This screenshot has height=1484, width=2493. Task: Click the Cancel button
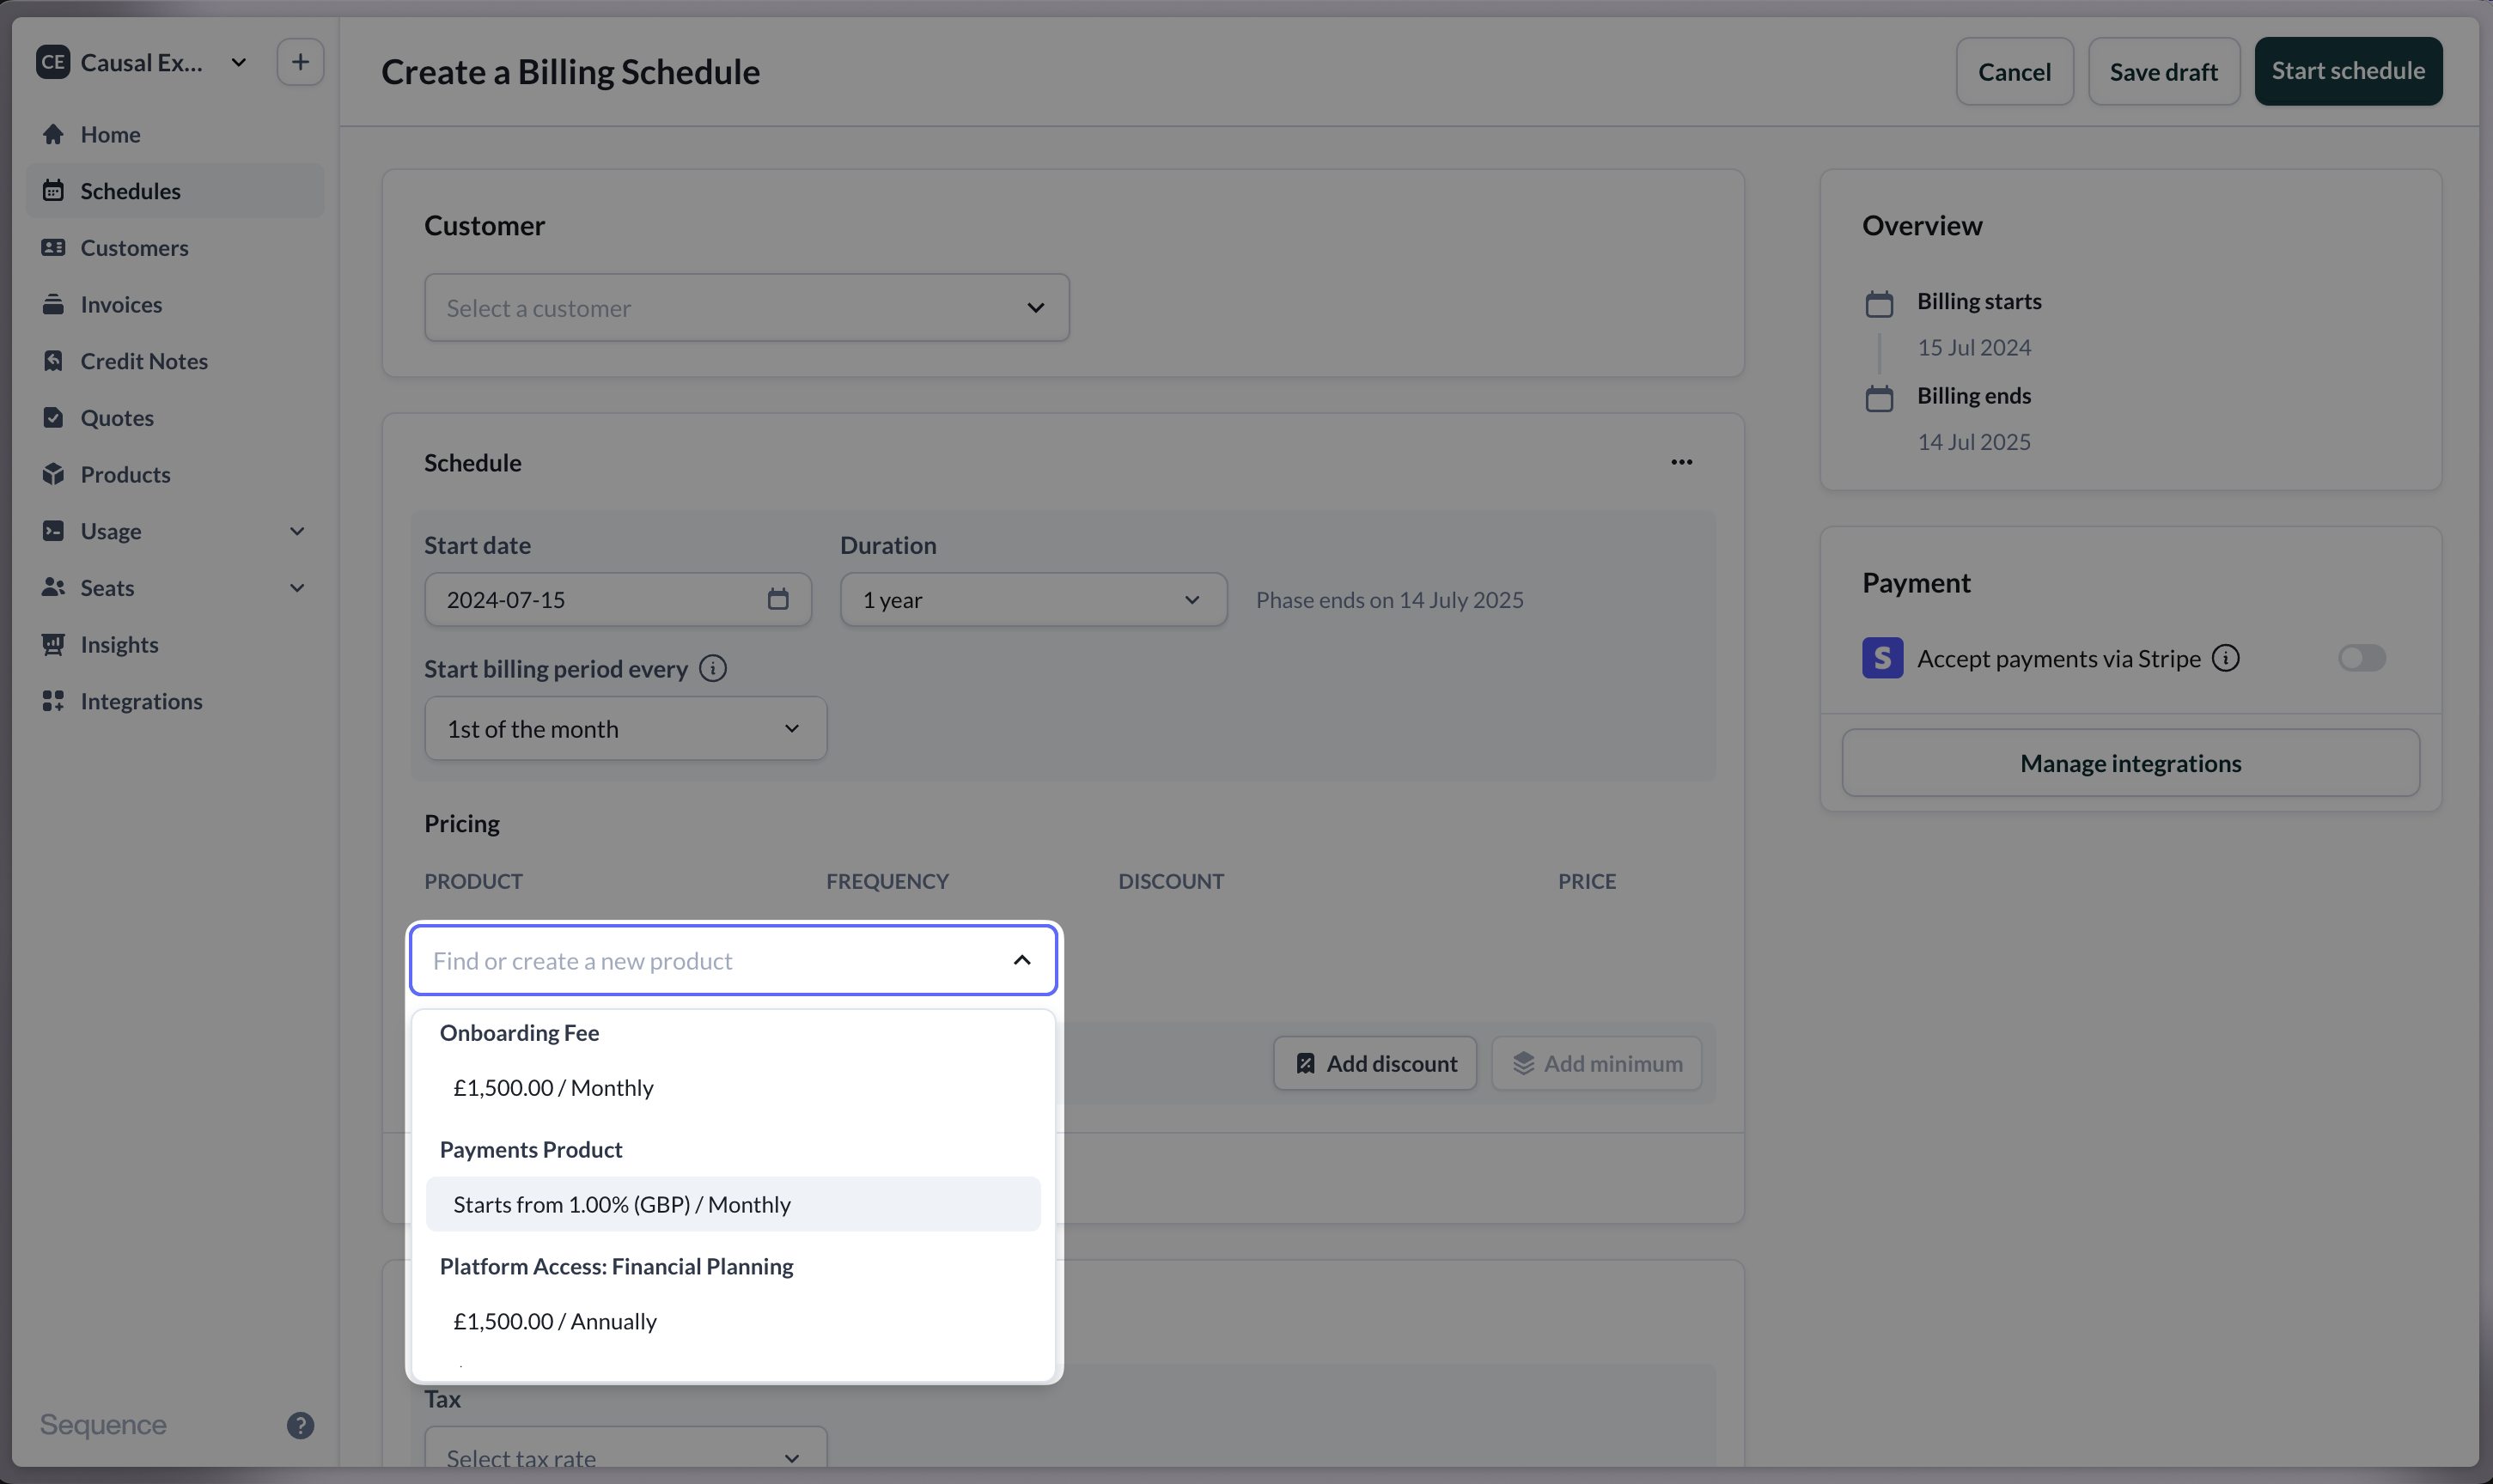coord(2014,71)
